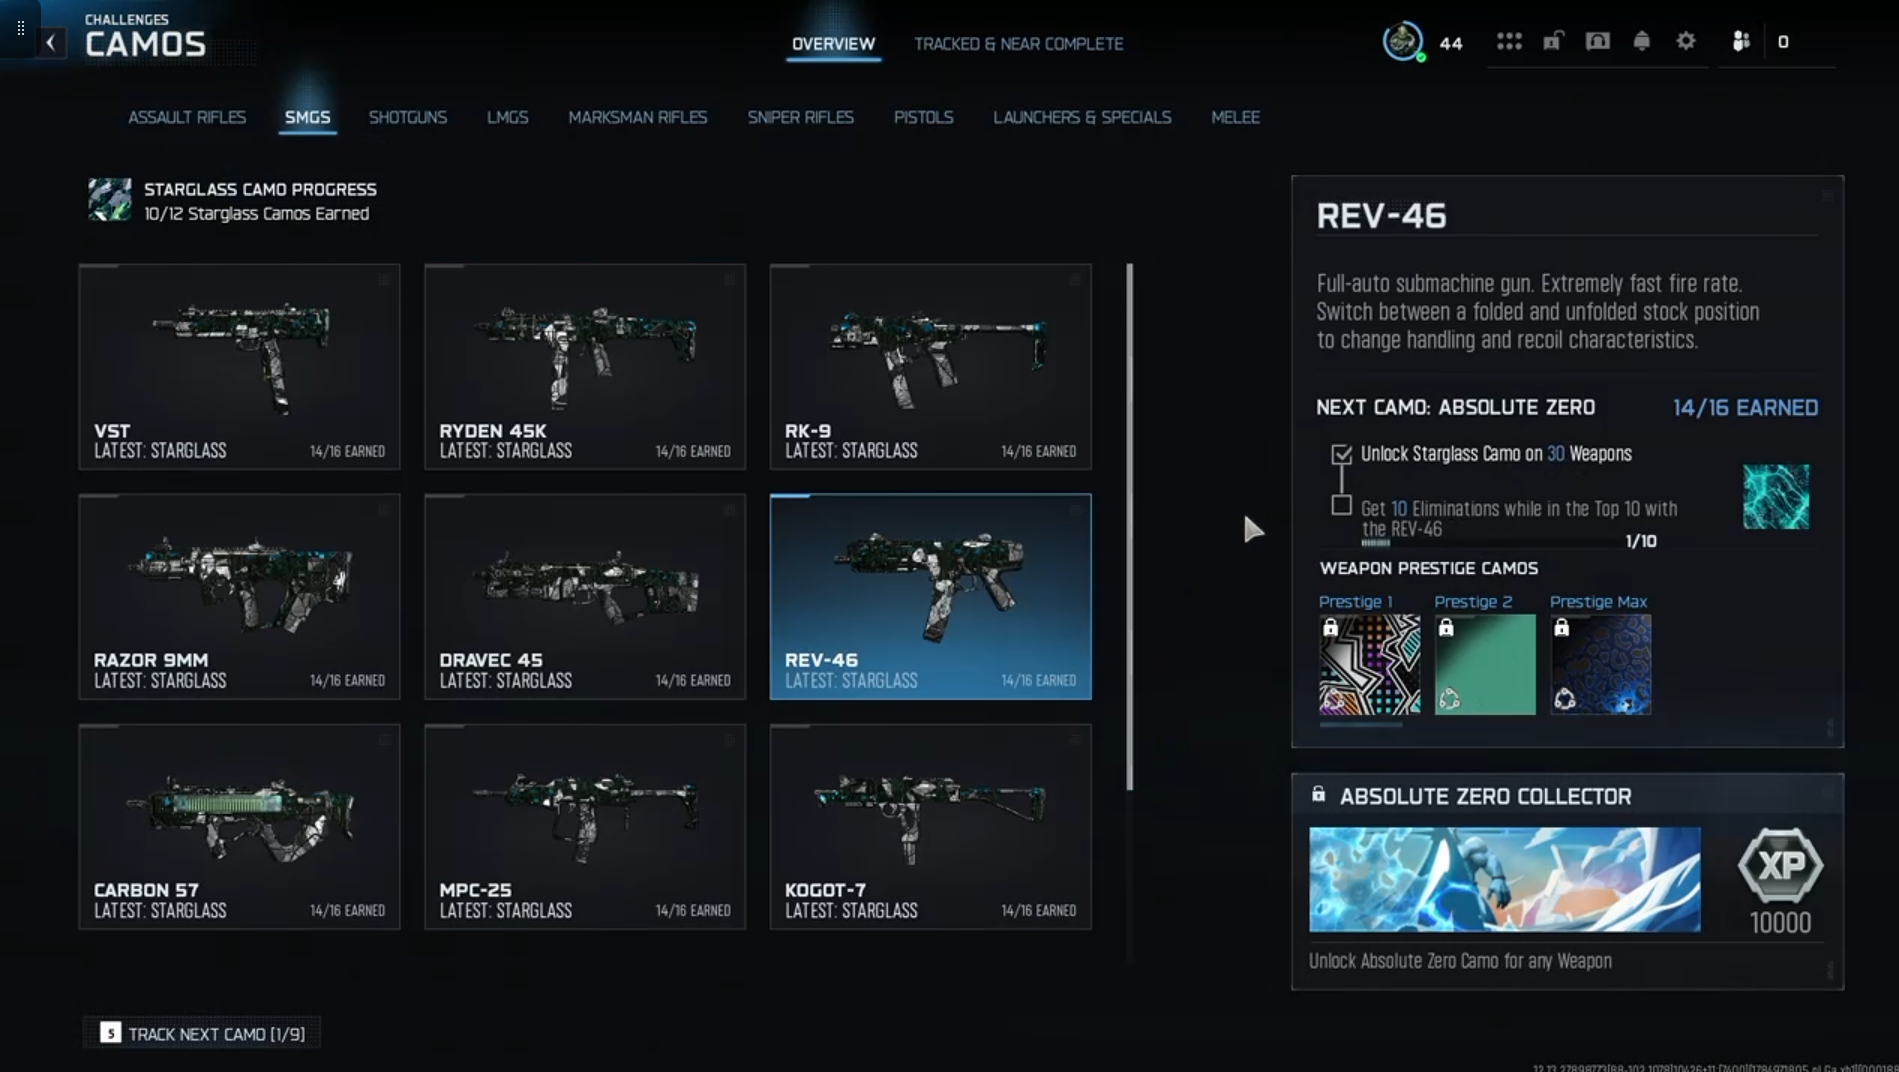Select the VST weapon card
The width and height of the screenshot is (1899, 1072).
[240, 367]
